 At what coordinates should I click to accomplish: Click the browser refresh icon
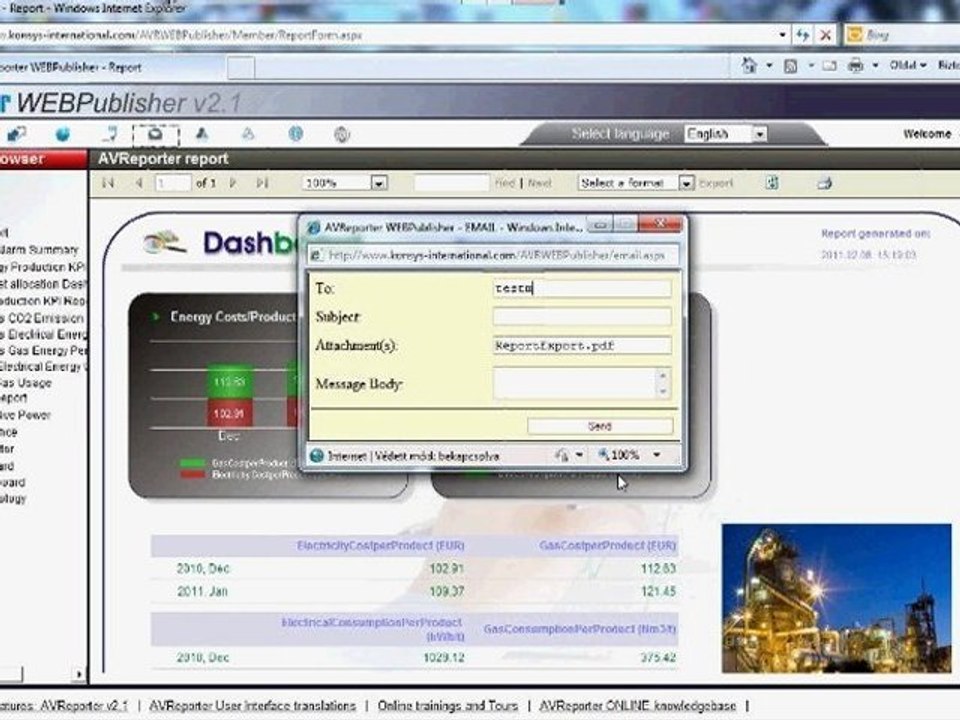click(x=802, y=35)
